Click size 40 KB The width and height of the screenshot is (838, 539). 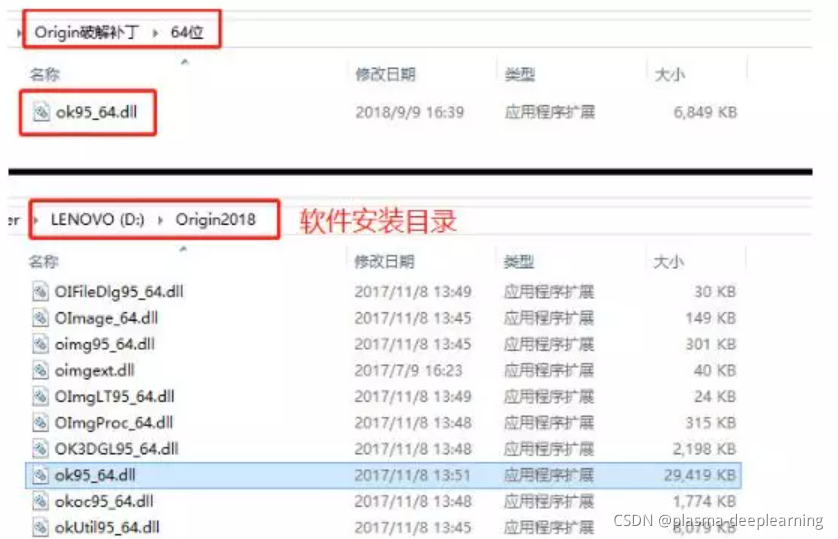[715, 370]
